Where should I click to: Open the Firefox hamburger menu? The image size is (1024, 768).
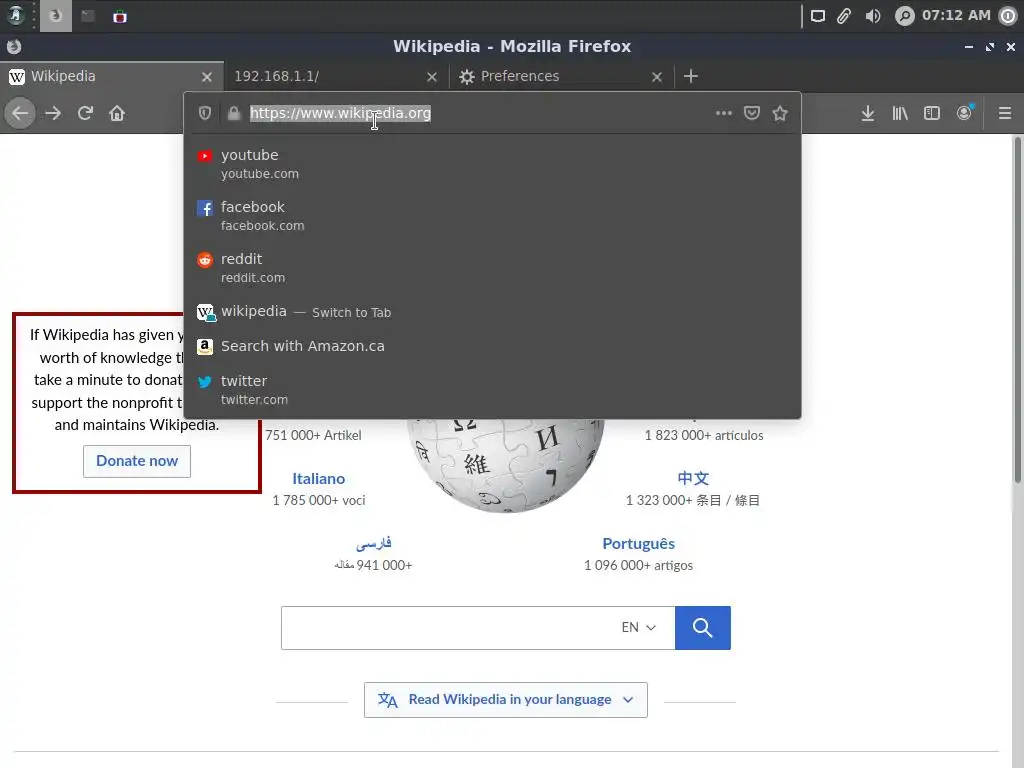point(1005,113)
